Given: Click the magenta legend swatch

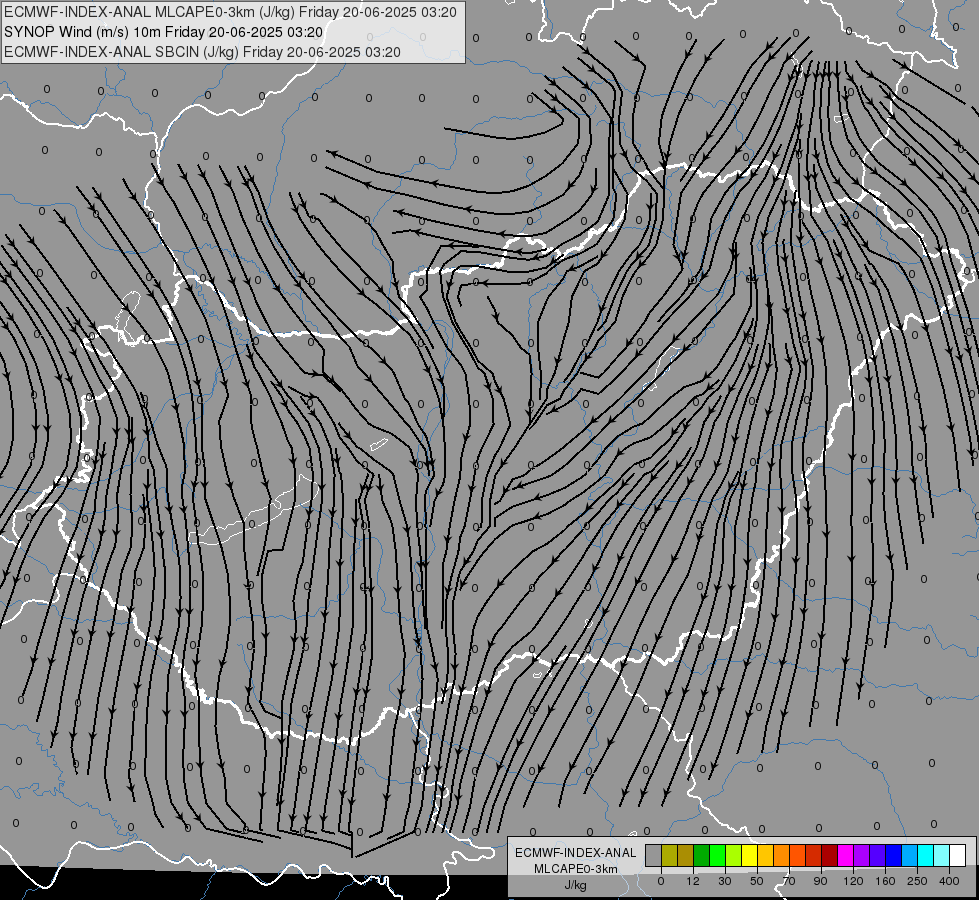Looking at the screenshot, I should [846, 855].
